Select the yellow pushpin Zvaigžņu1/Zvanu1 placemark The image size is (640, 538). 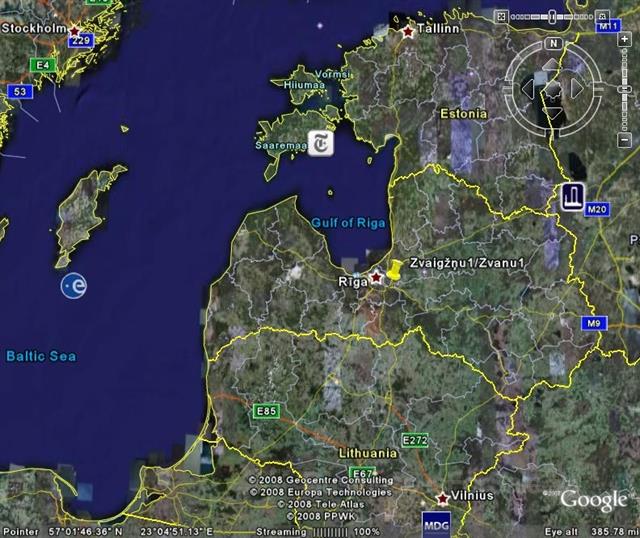(394, 270)
